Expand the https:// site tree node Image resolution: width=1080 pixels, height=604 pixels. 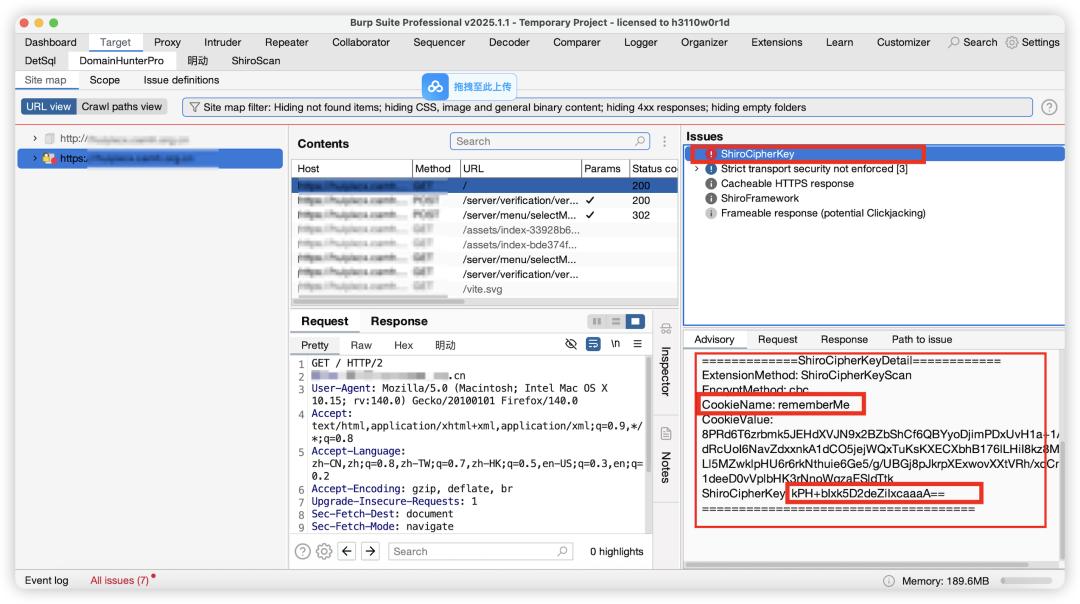click(x=35, y=158)
